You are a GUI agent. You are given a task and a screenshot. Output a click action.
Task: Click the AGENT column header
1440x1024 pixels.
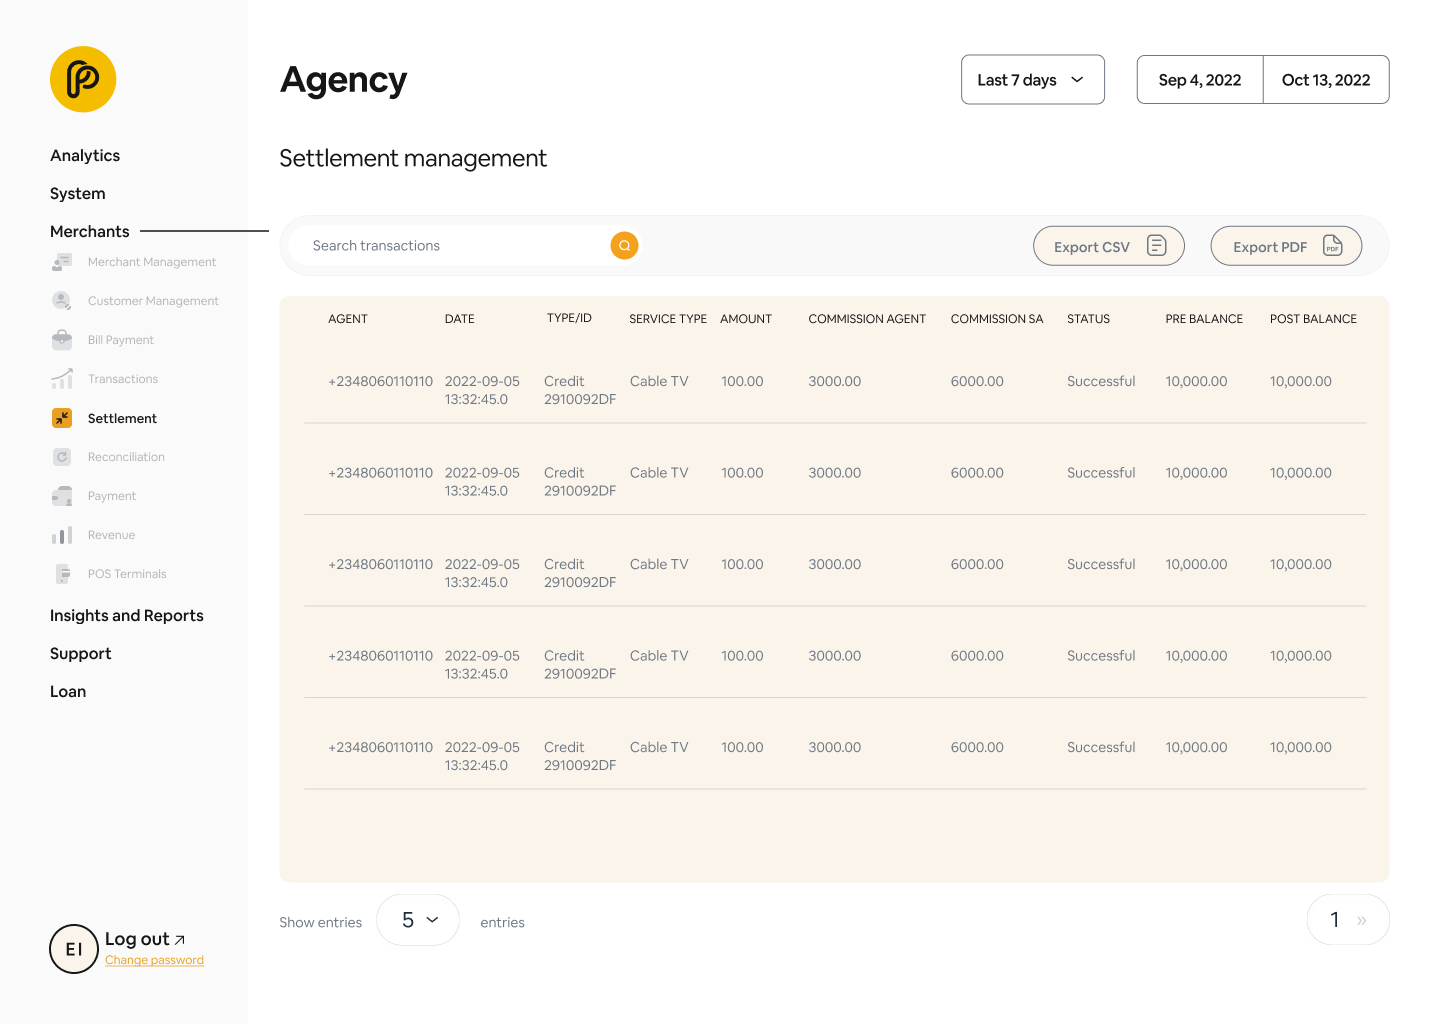(348, 319)
